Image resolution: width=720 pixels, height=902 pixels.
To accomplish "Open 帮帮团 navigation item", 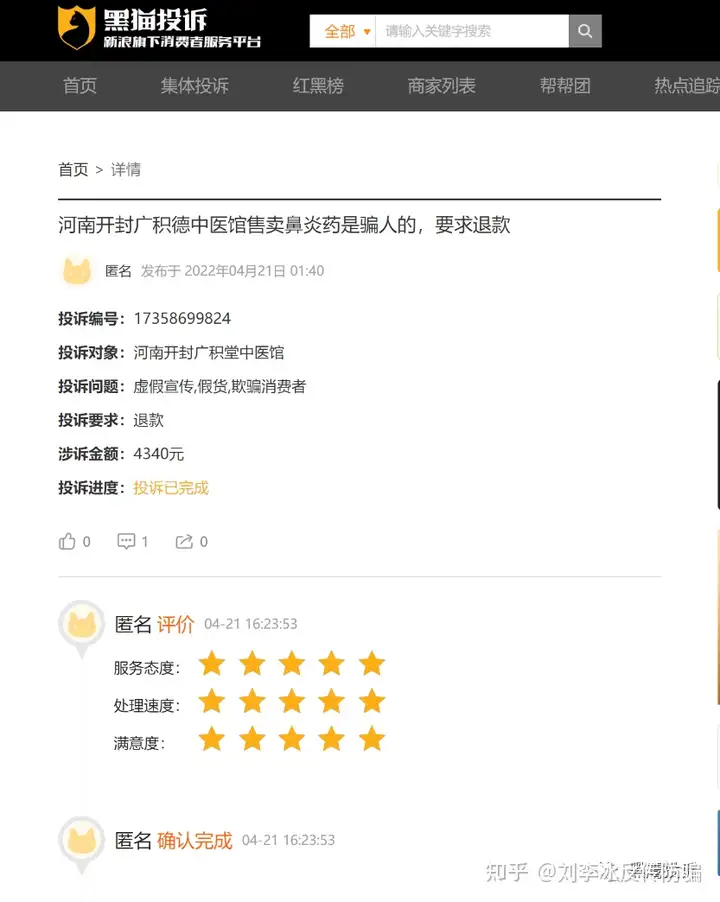I will [565, 86].
